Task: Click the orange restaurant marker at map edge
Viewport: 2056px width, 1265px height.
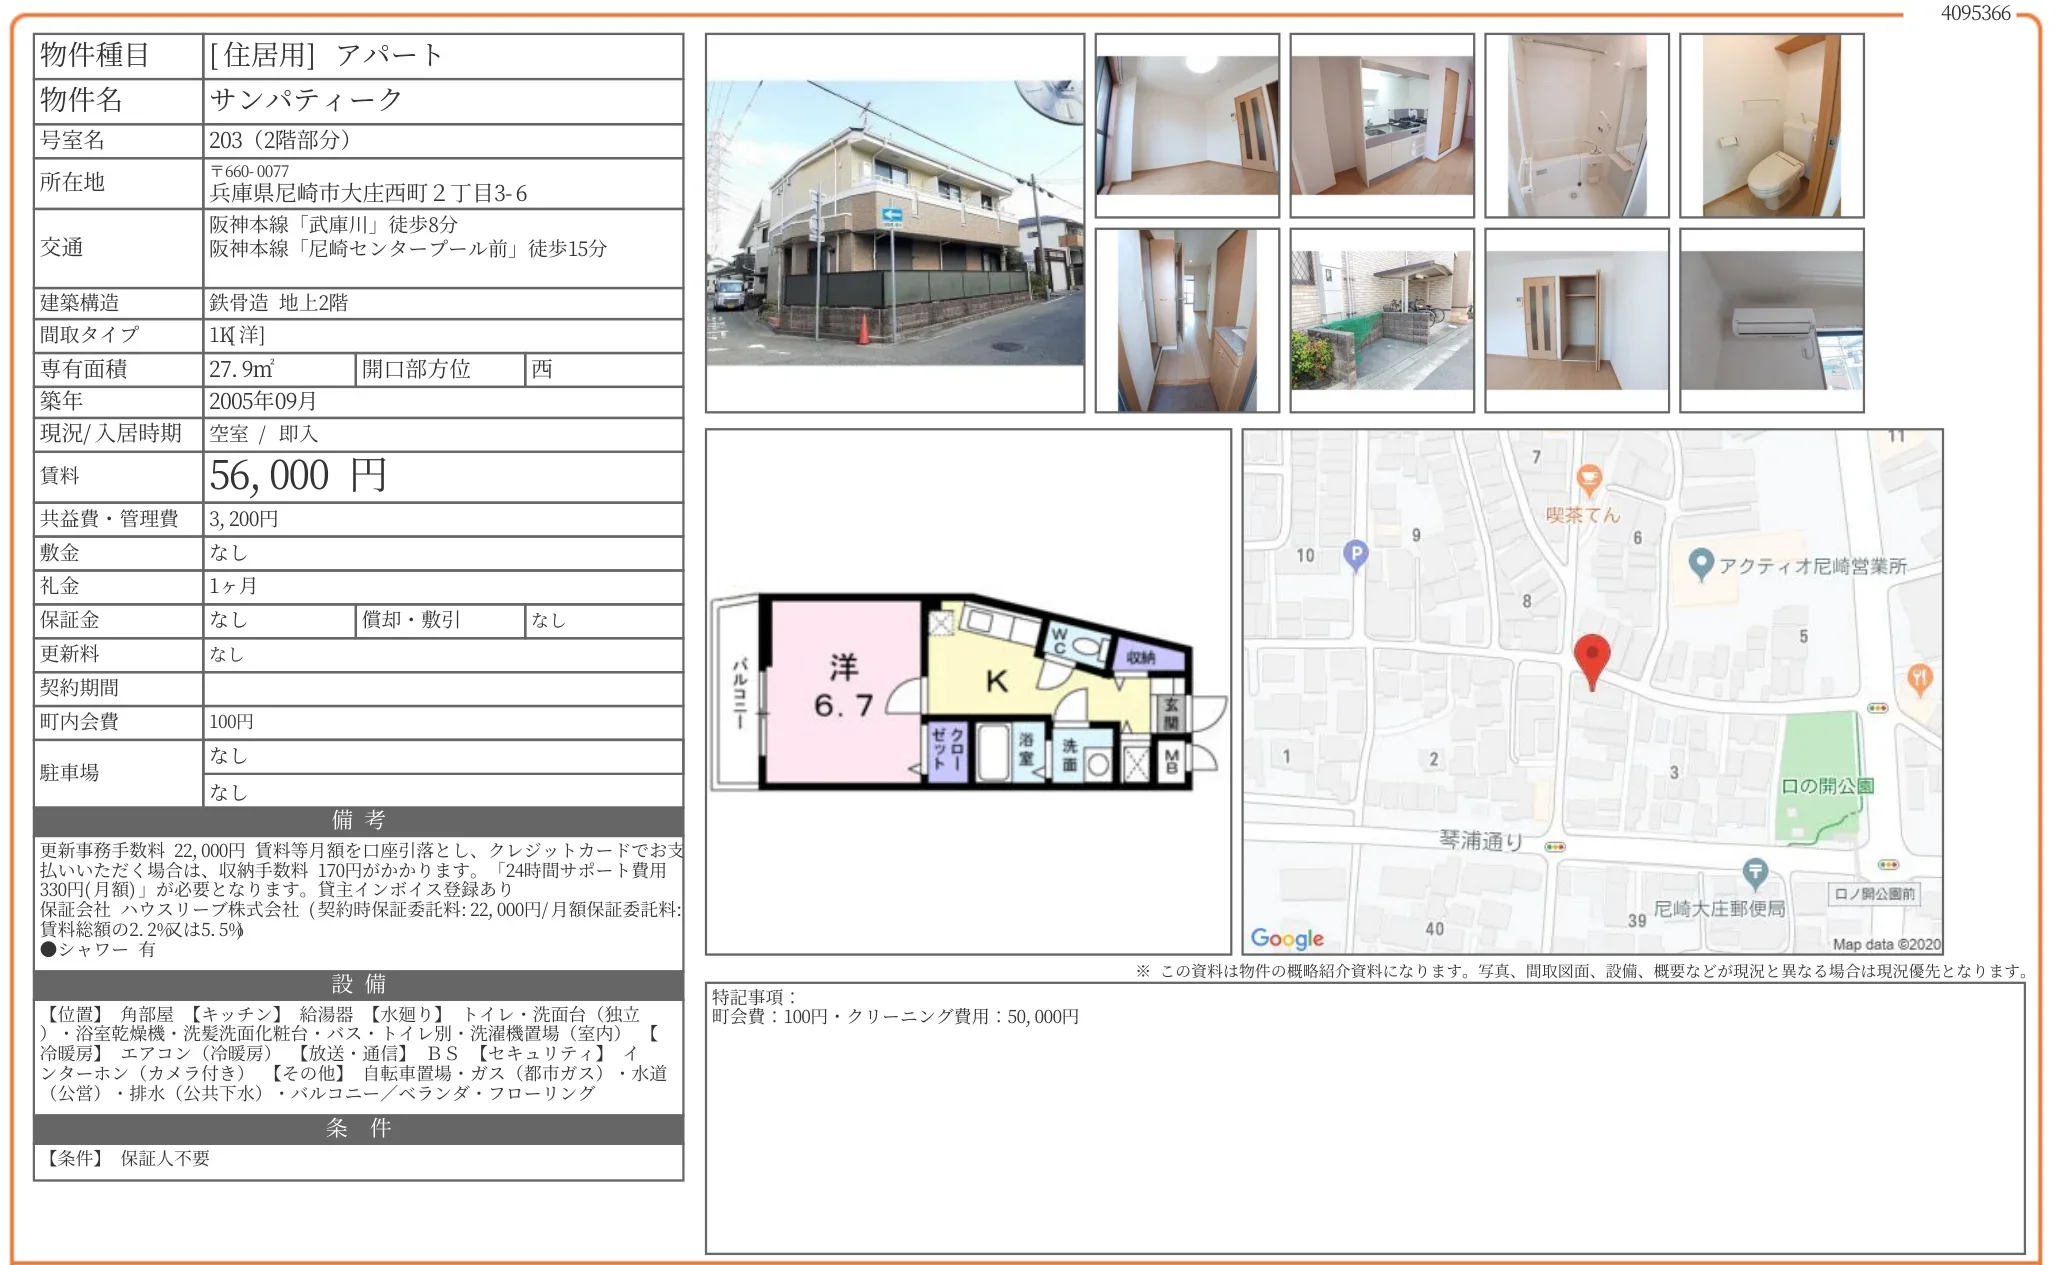Action: pyautogui.click(x=1918, y=679)
